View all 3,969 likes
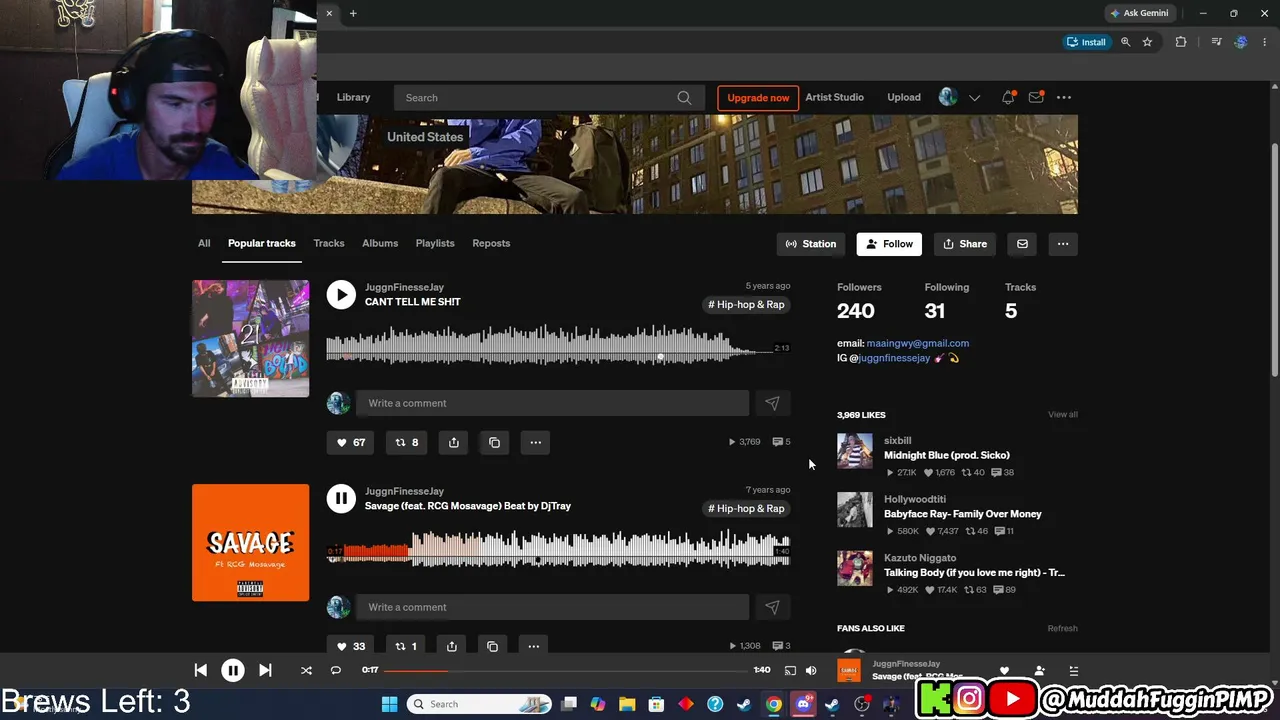 [1063, 414]
